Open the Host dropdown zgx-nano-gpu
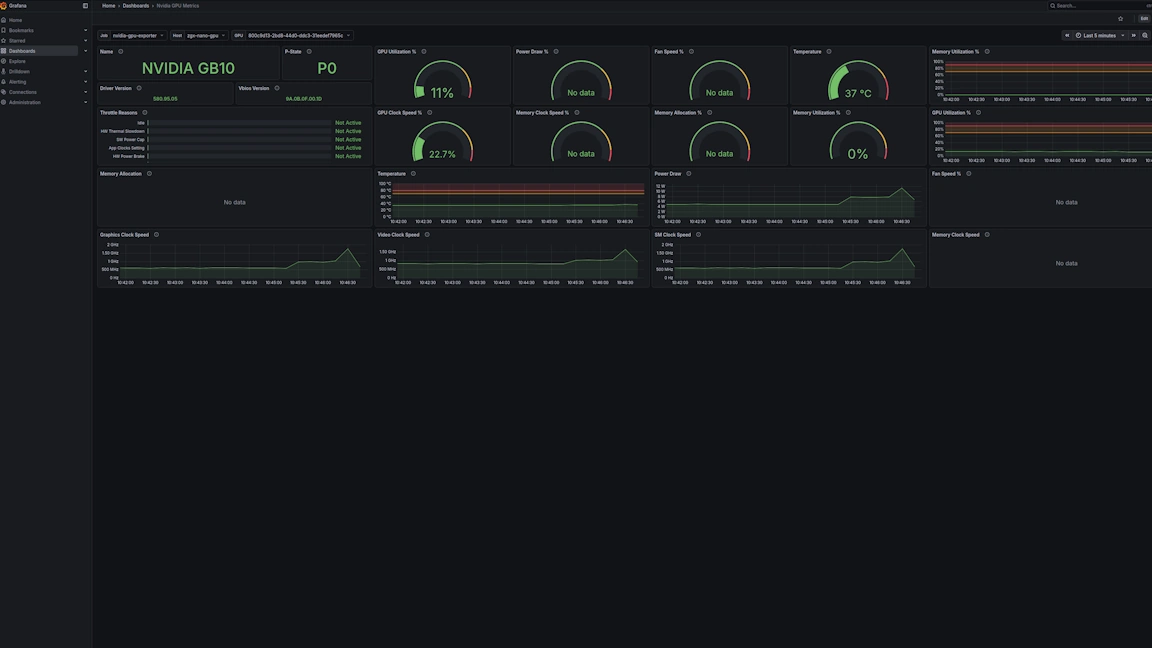The height and width of the screenshot is (648, 1152). coord(205,35)
